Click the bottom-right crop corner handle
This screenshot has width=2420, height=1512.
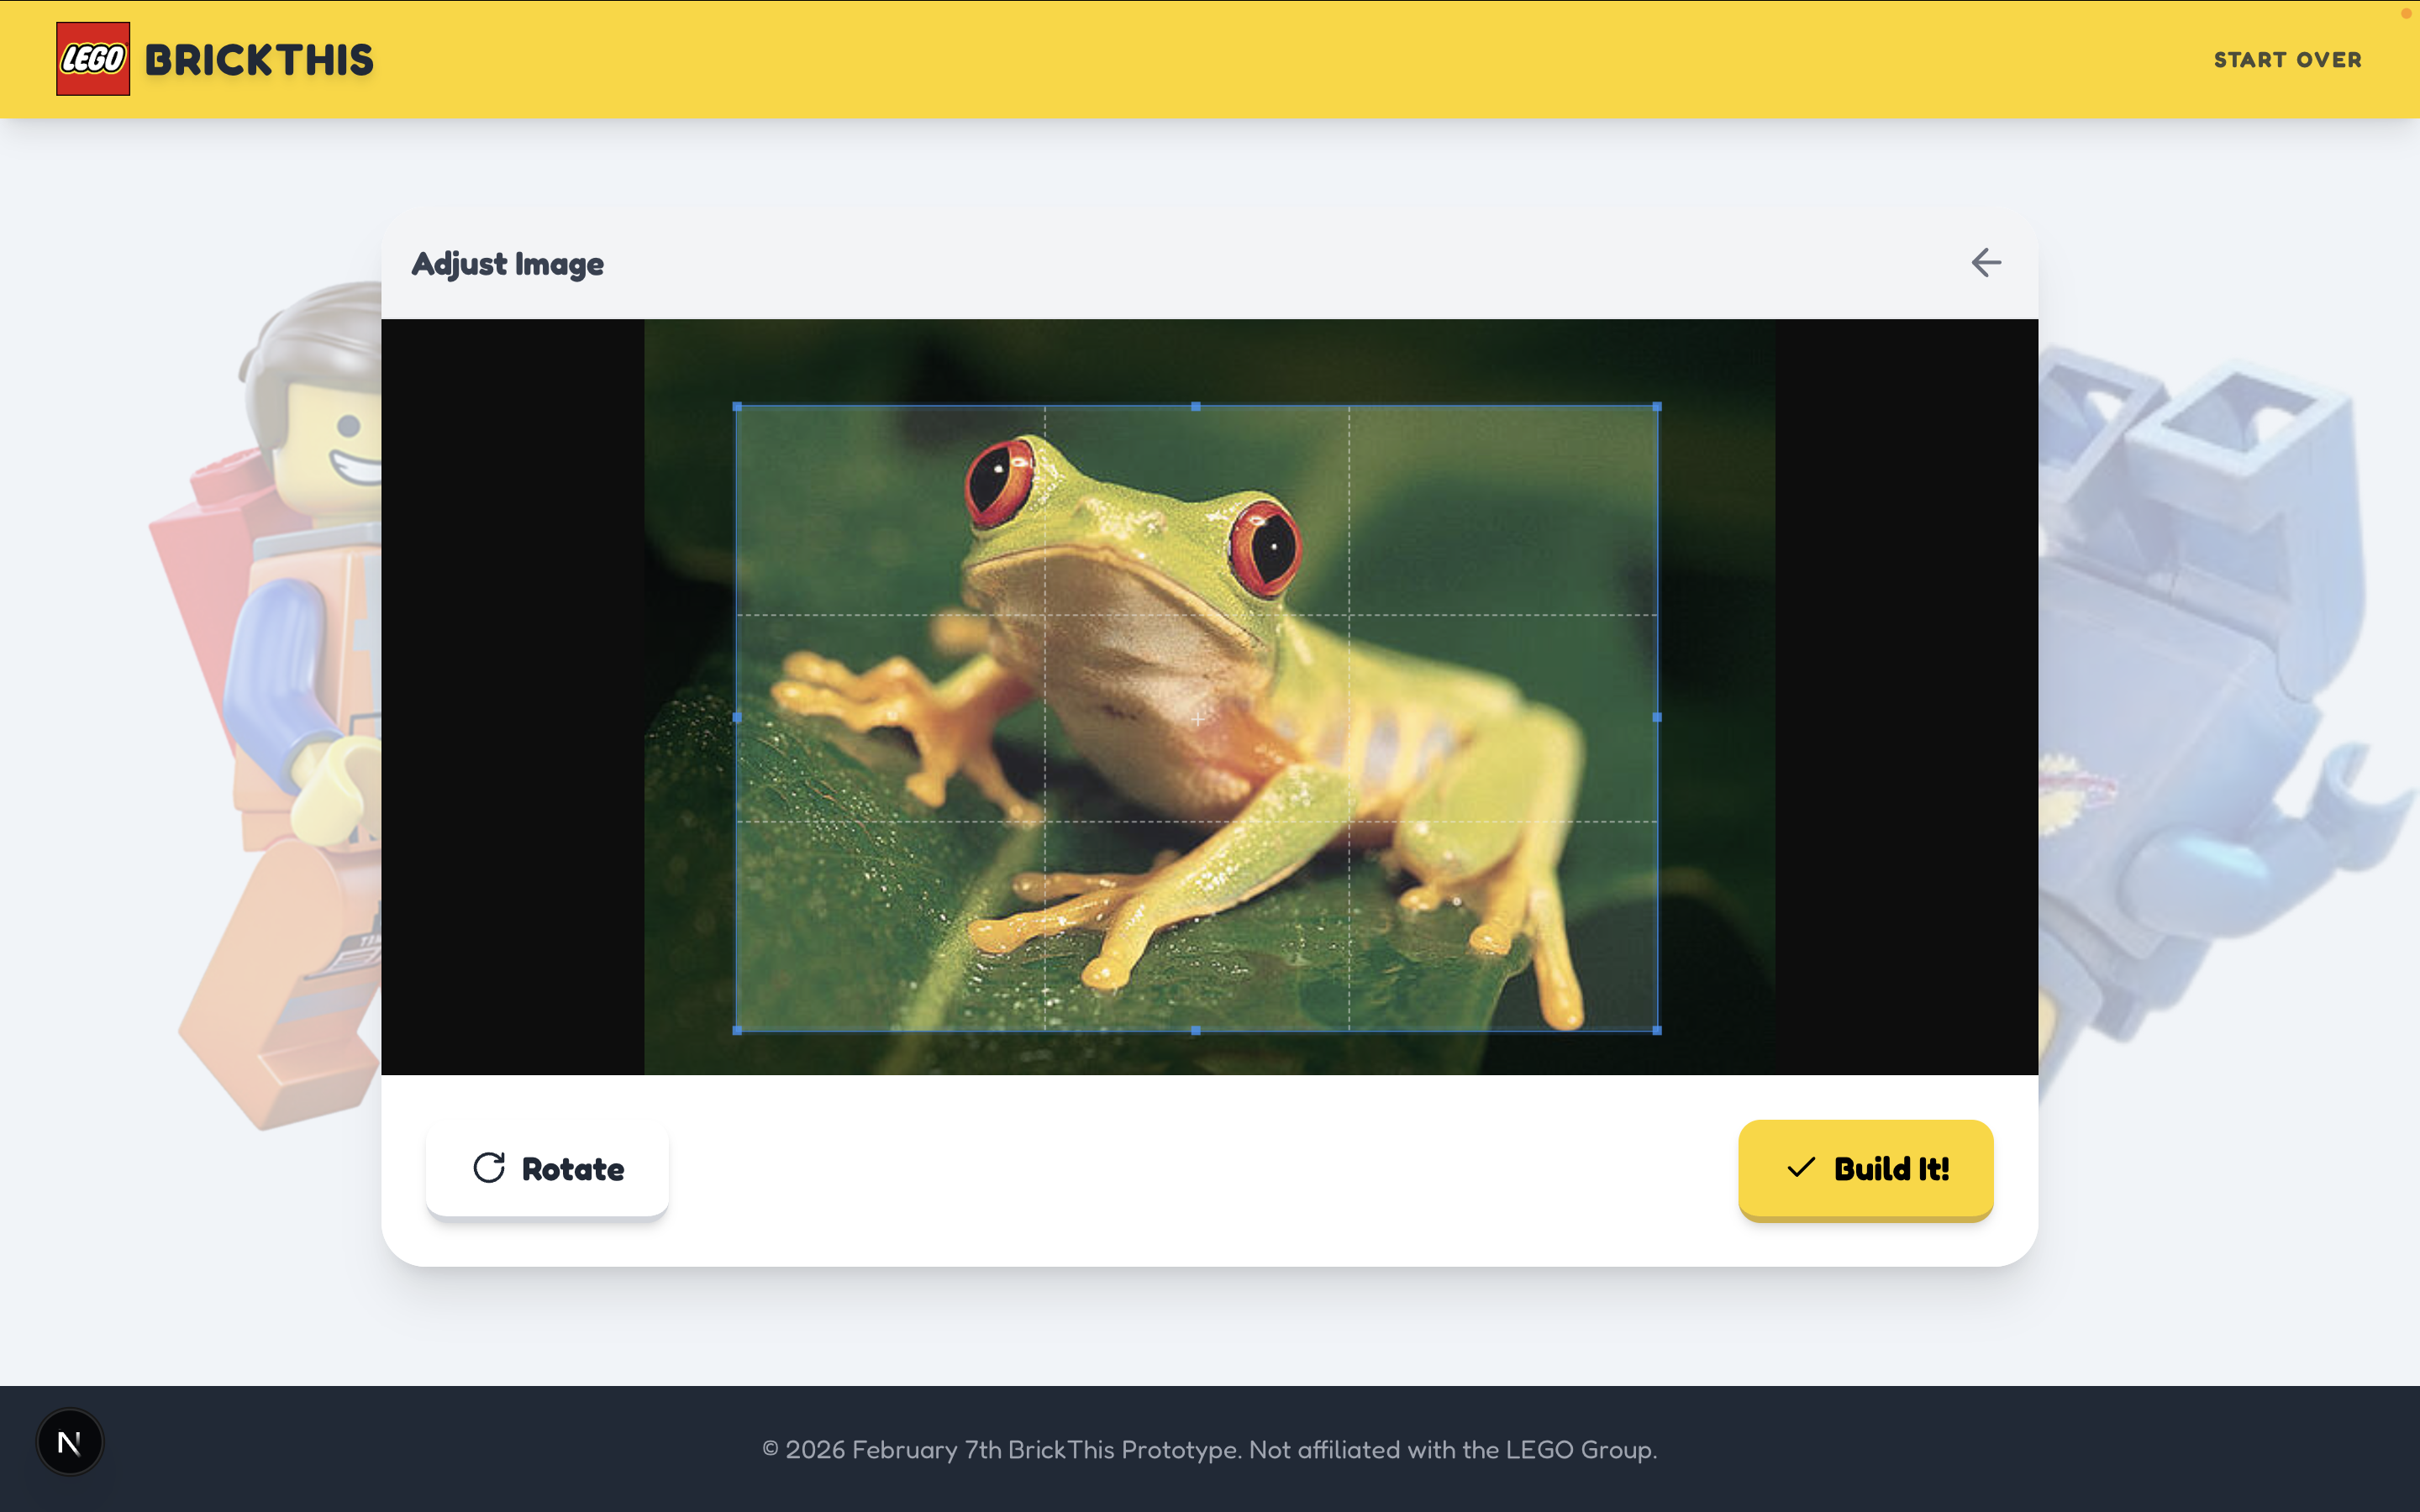point(1657,1030)
